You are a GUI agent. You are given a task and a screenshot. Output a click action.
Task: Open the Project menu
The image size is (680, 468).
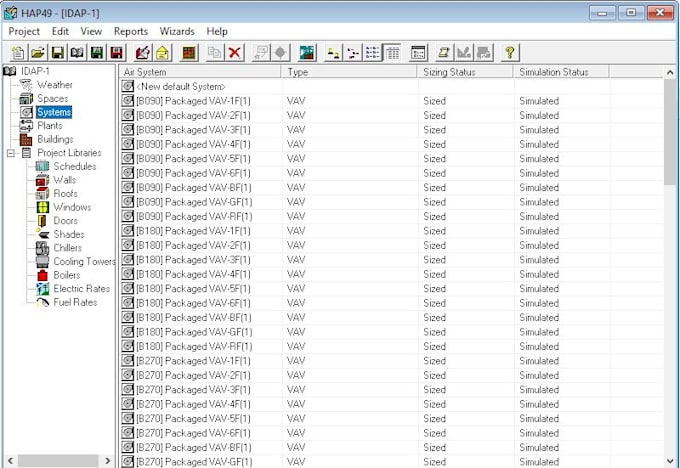(24, 31)
